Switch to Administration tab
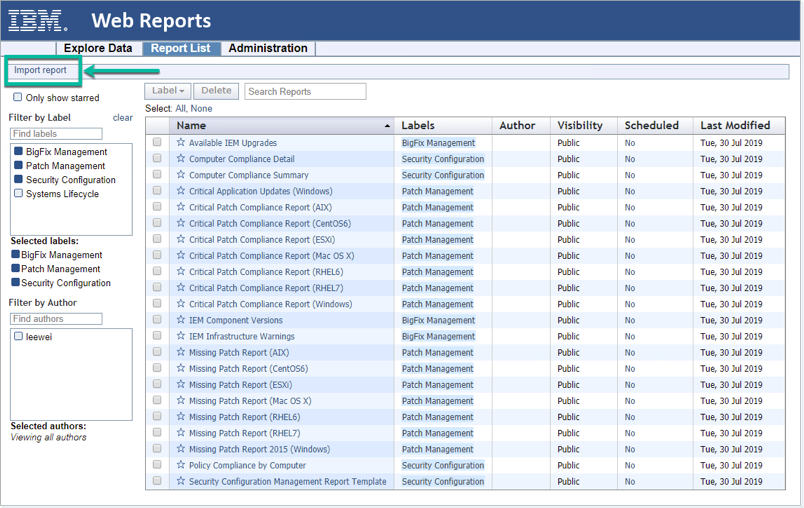This screenshot has height=508, width=804. 268,48
